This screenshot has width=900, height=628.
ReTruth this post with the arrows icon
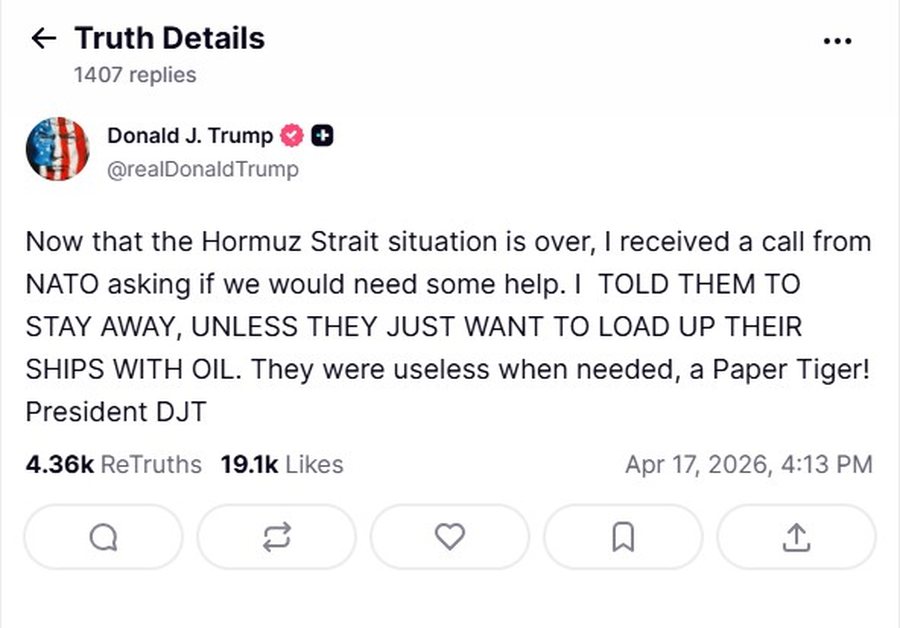point(276,538)
